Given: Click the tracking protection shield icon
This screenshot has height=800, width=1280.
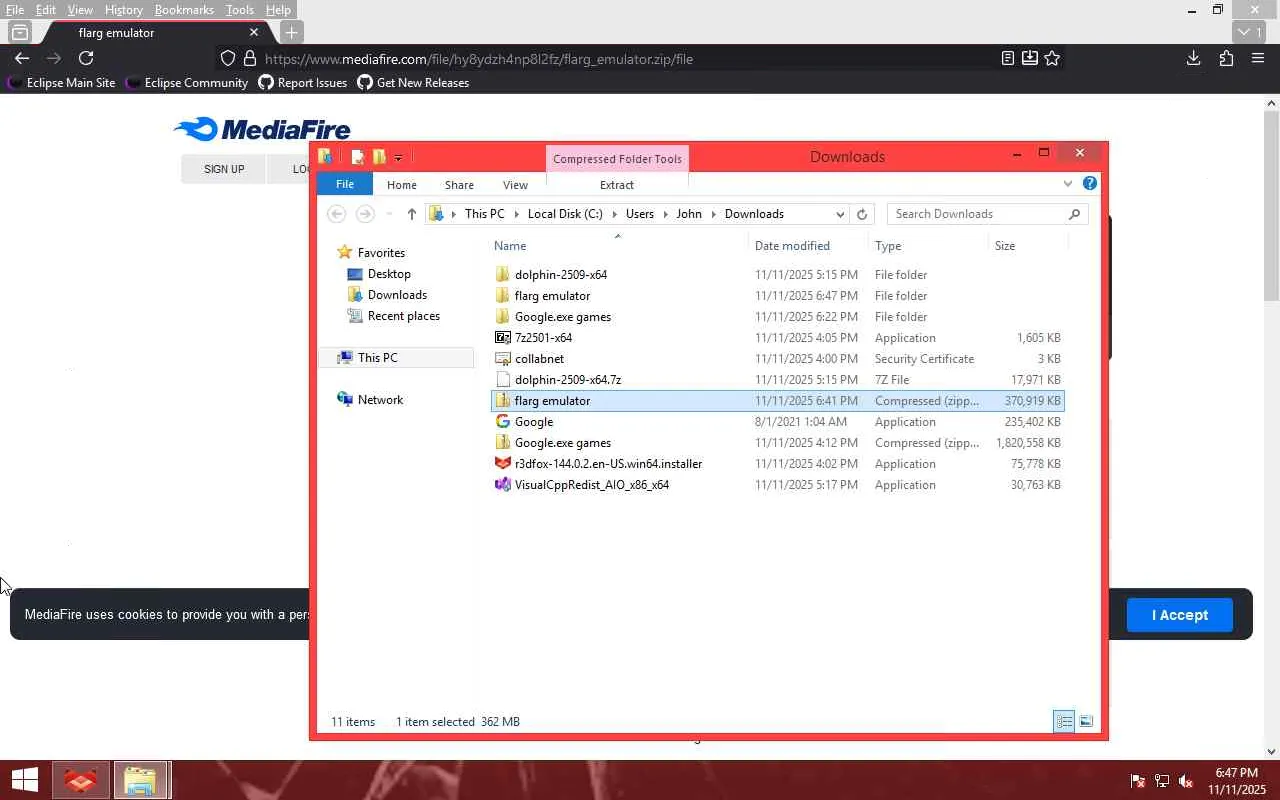Looking at the screenshot, I should (228, 58).
